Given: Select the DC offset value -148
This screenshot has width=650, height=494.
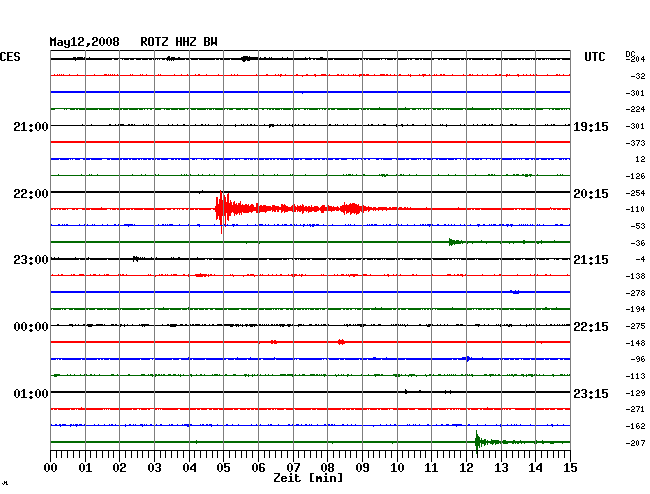Looking at the screenshot, I should click(635, 343).
